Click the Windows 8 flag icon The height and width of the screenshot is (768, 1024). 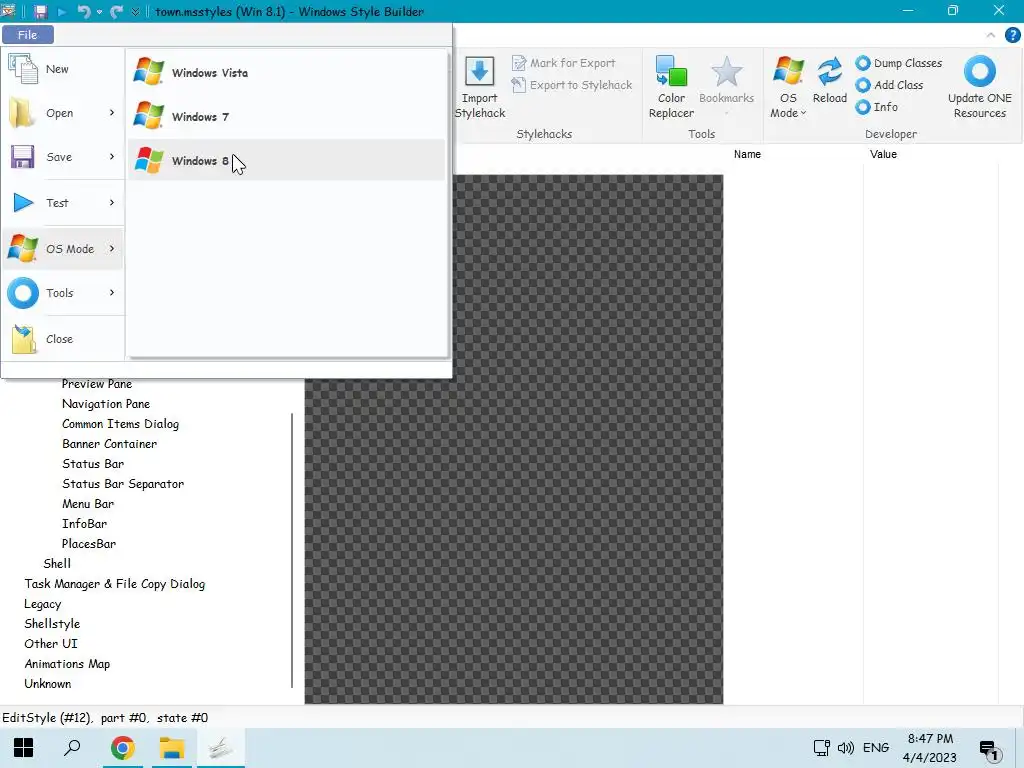pos(149,159)
